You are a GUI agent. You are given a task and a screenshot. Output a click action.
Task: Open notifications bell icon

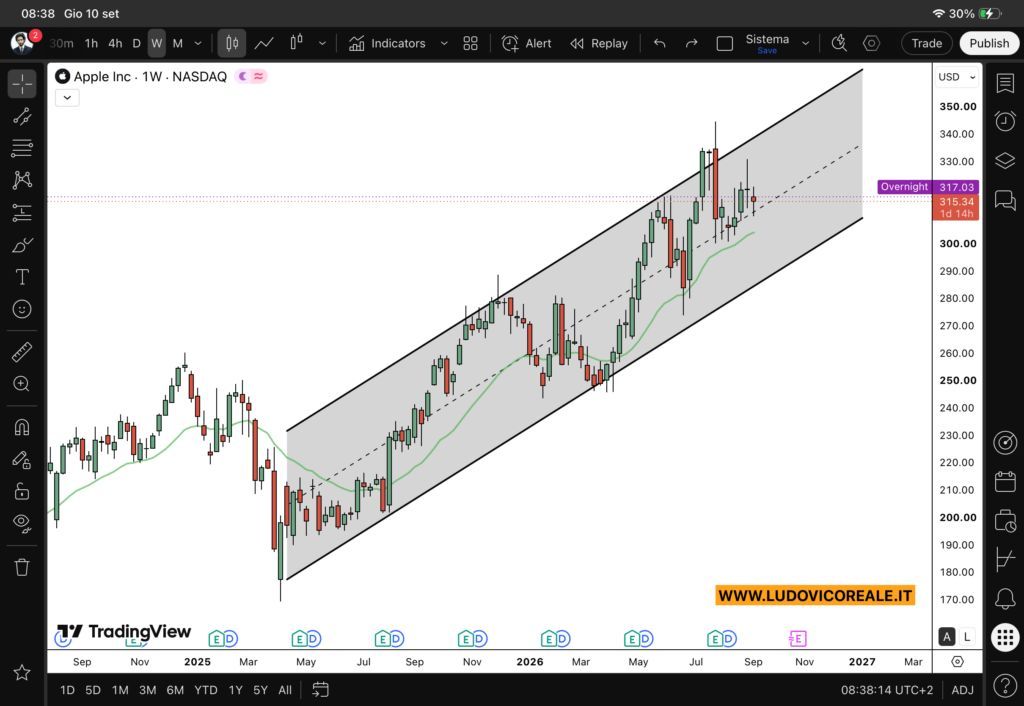coord(1005,598)
